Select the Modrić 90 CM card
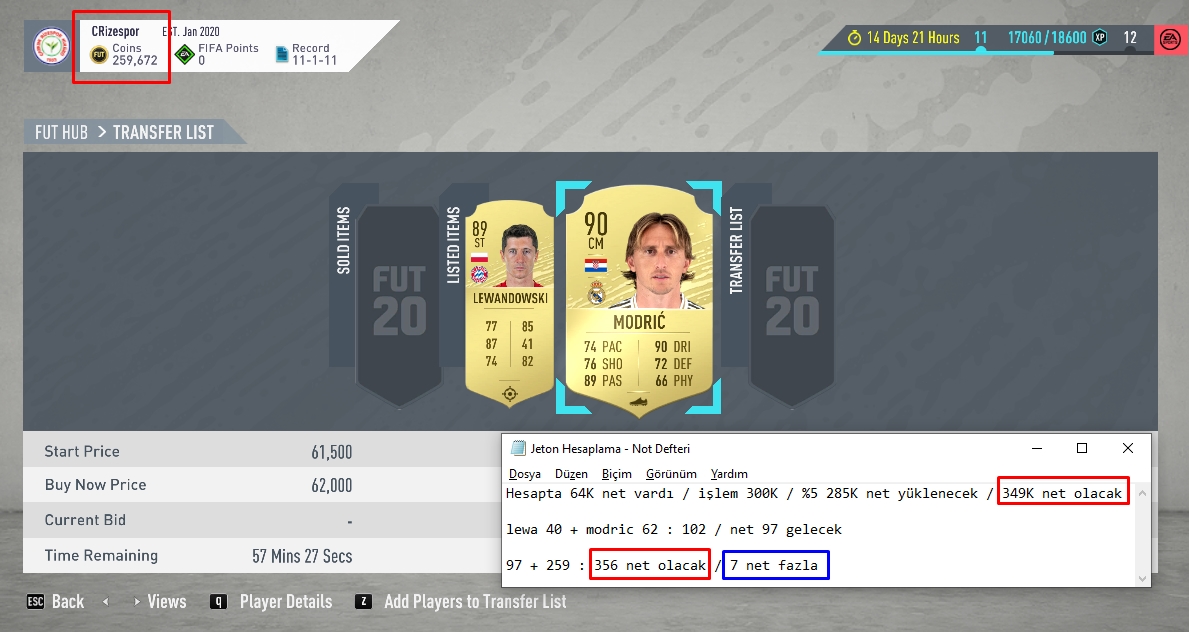This screenshot has width=1189, height=632. (x=638, y=300)
